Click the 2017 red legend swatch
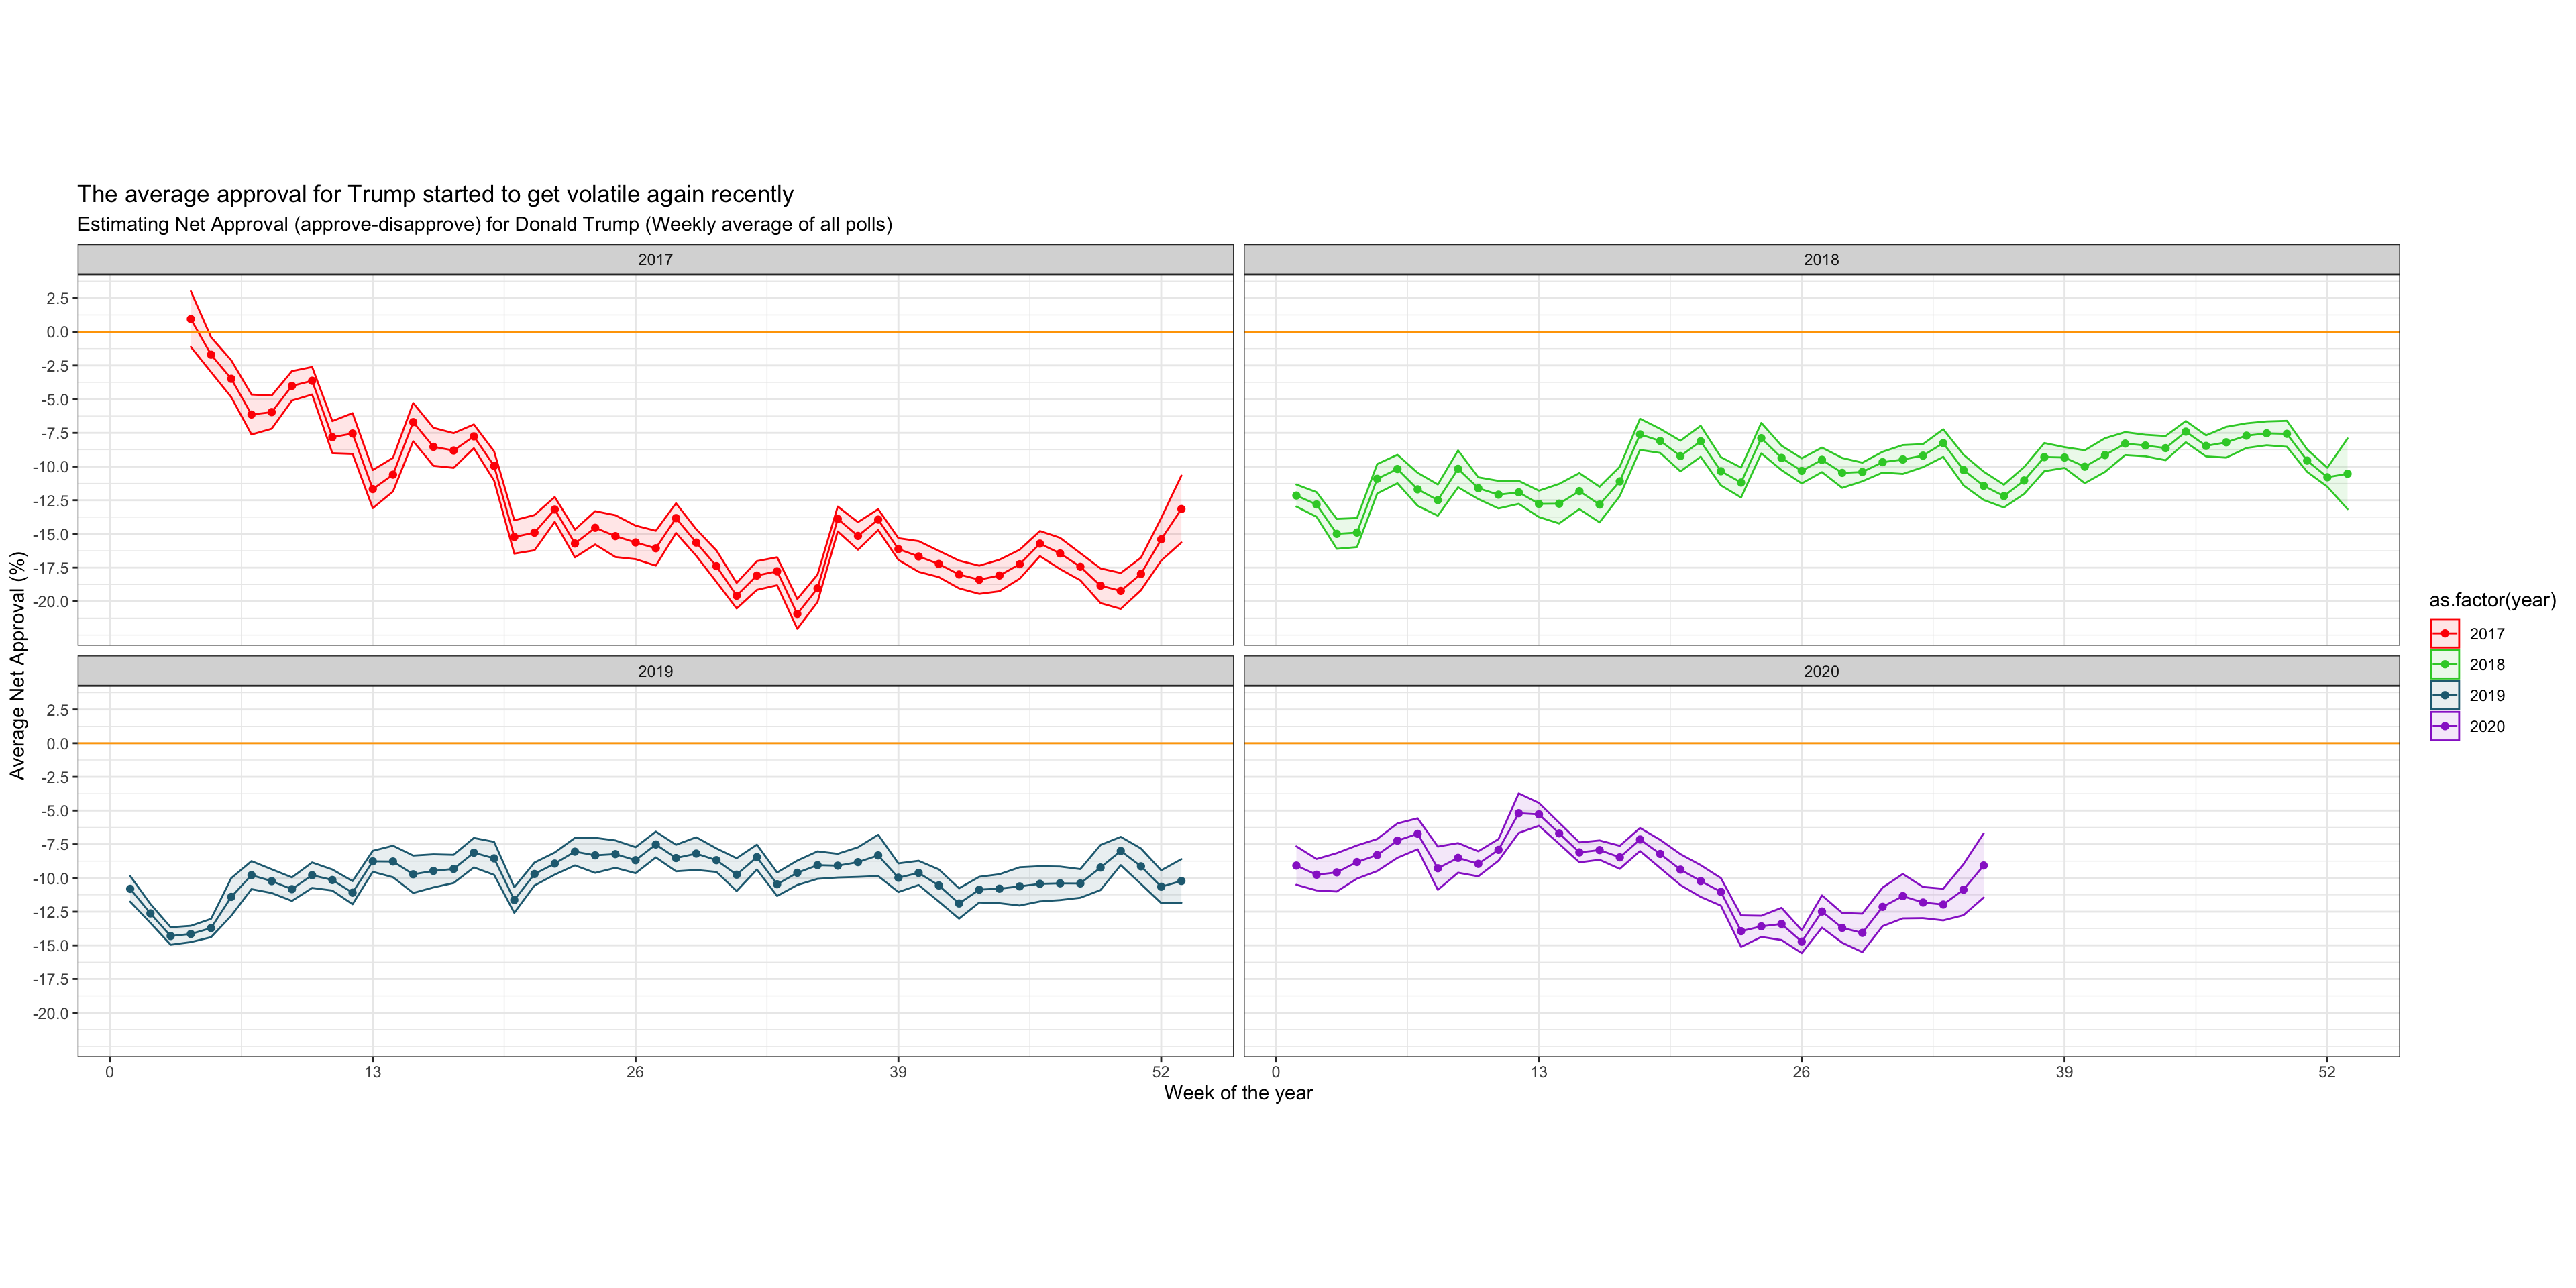This screenshot has height=1288, width=2576. pyautogui.click(x=2444, y=633)
